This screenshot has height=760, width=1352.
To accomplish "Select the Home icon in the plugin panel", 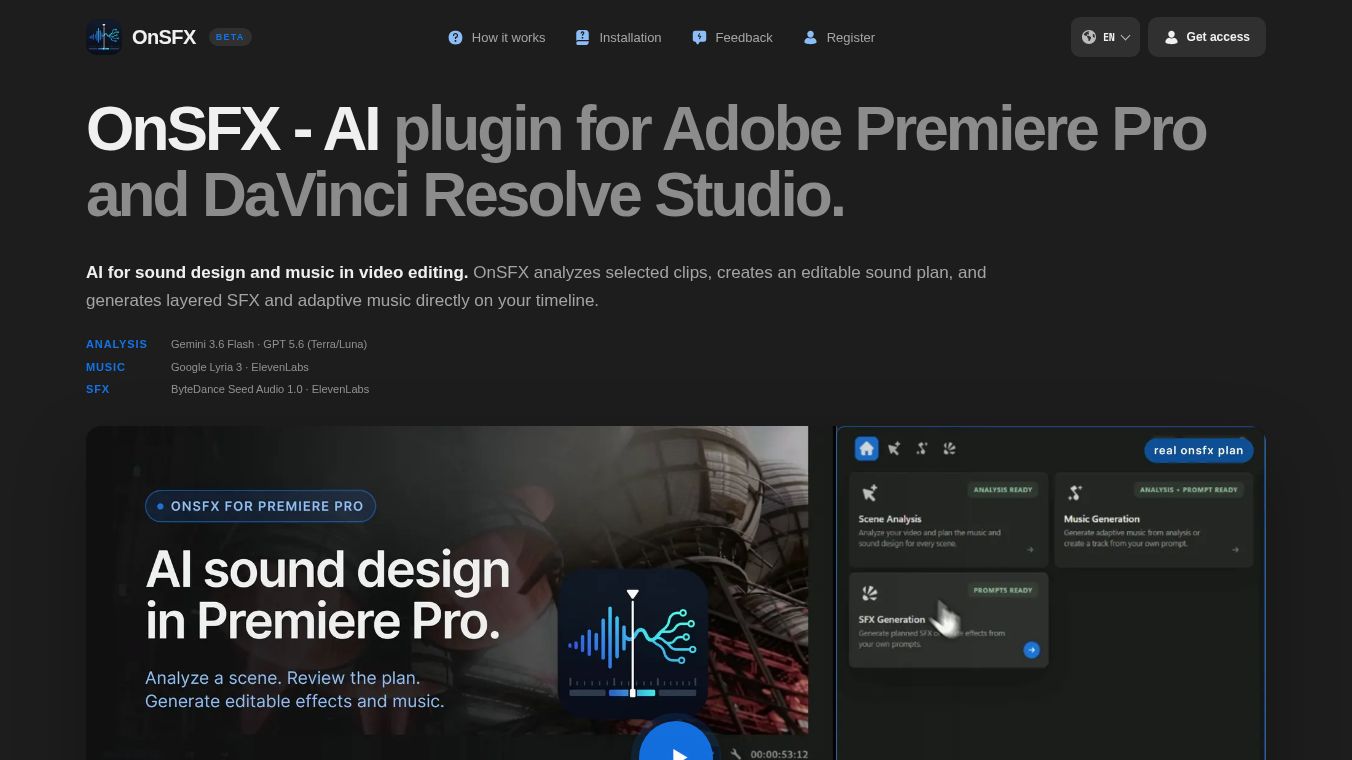I will 867,449.
